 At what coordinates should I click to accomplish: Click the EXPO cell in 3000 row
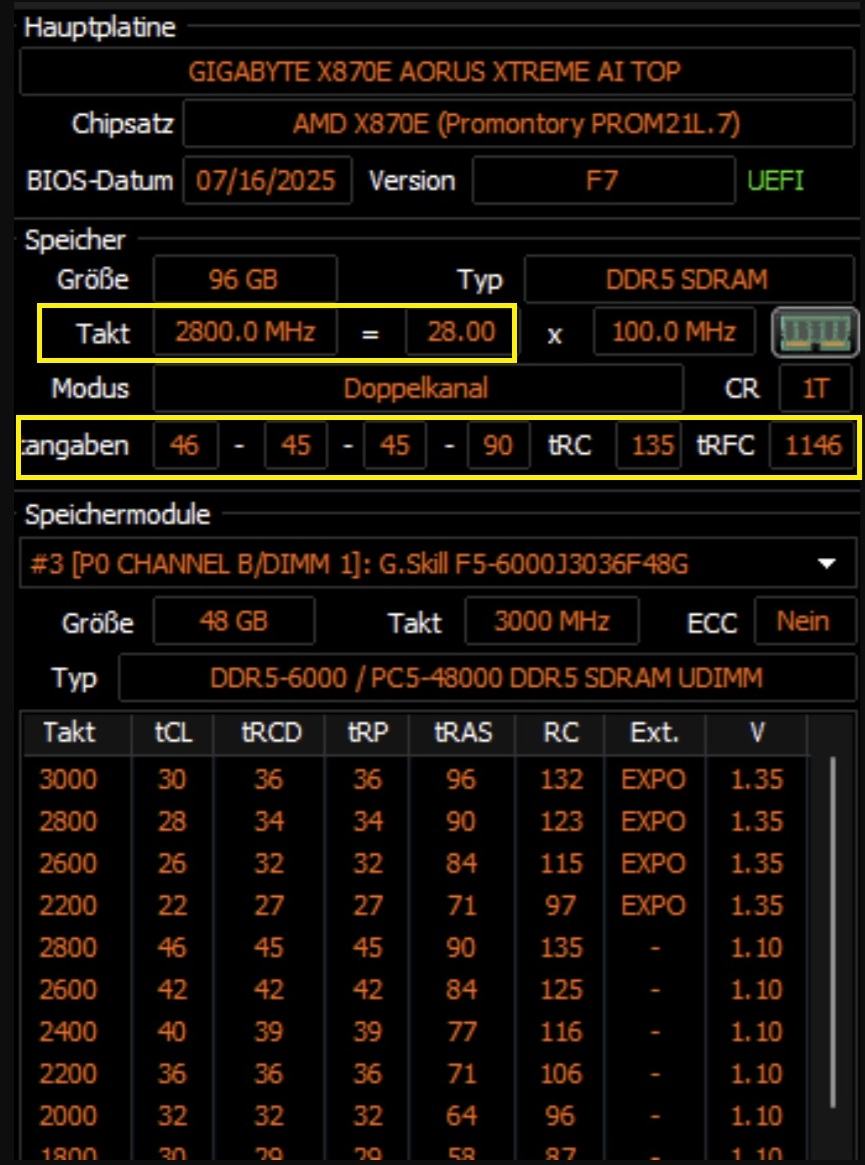(653, 779)
